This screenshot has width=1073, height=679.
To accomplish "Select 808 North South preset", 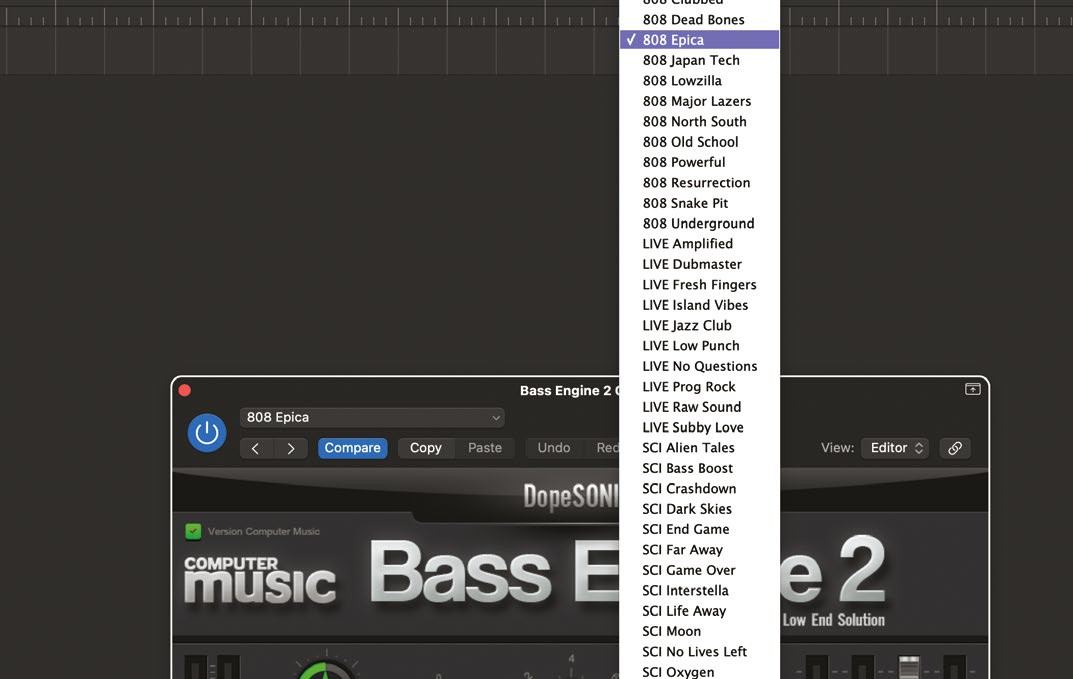I will [x=699, y=122].
